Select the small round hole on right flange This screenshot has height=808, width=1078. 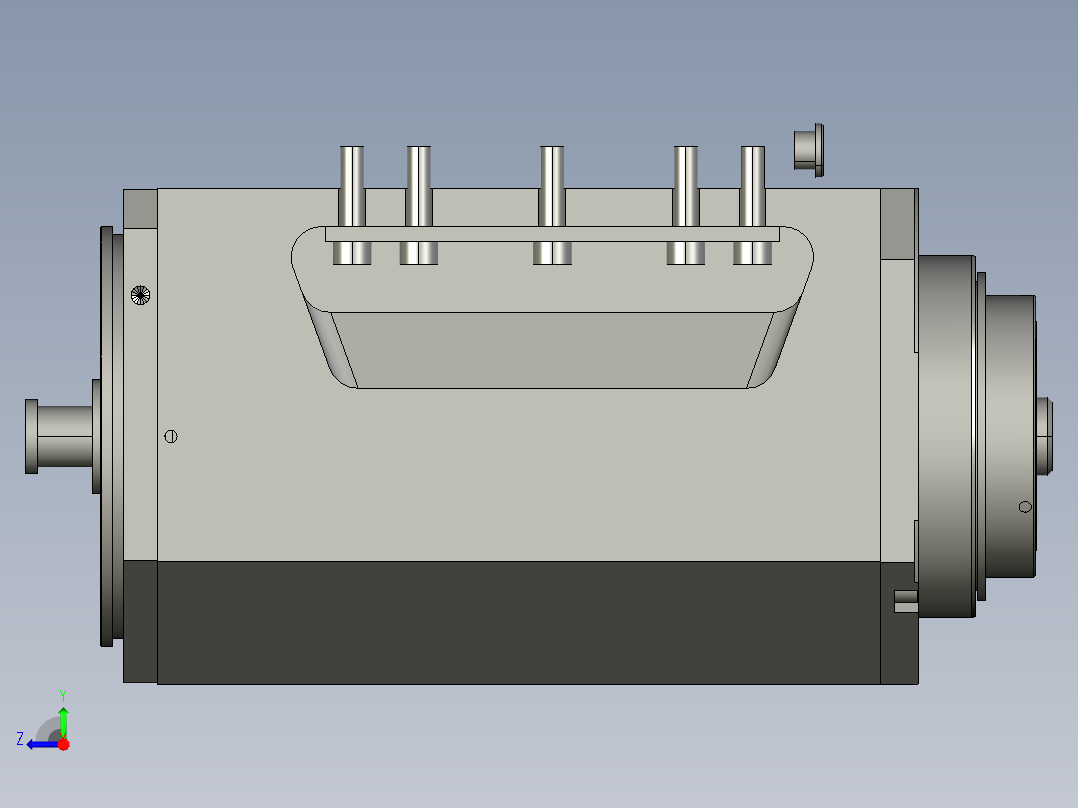coord(1025,507)
